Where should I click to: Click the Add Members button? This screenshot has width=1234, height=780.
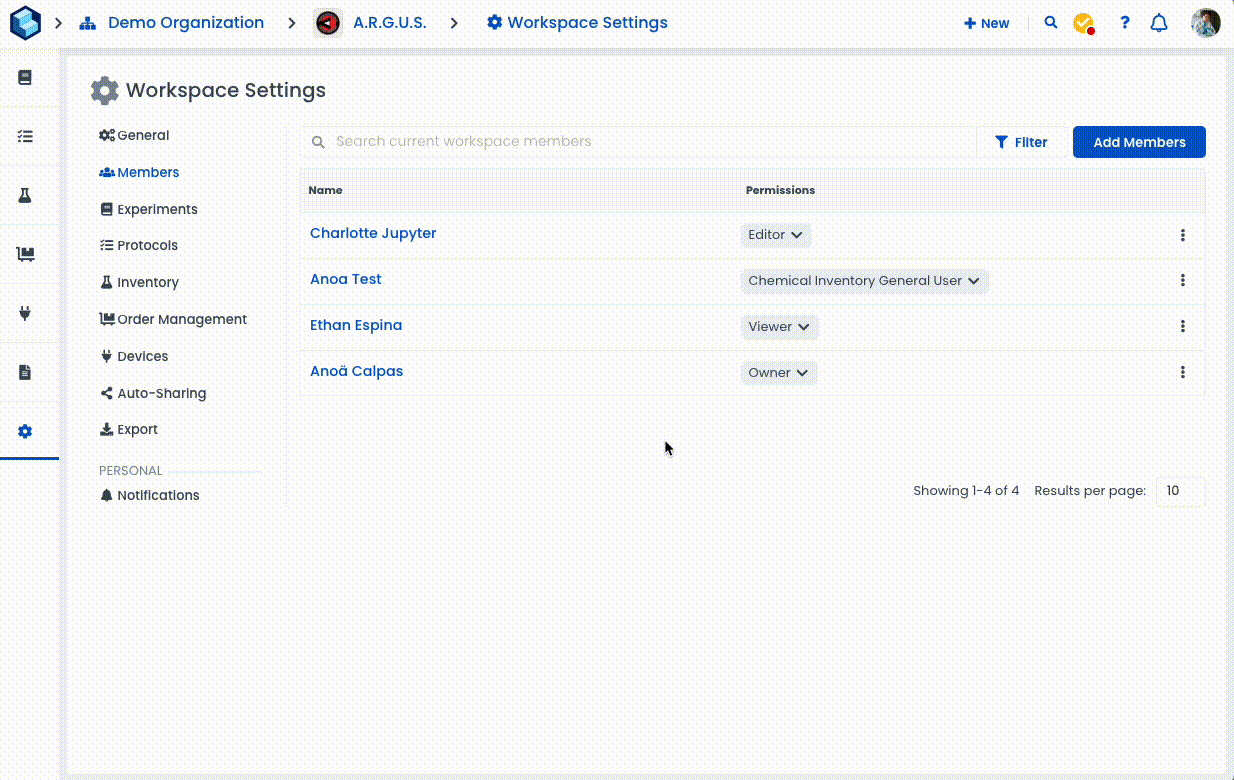point(1139,142)
